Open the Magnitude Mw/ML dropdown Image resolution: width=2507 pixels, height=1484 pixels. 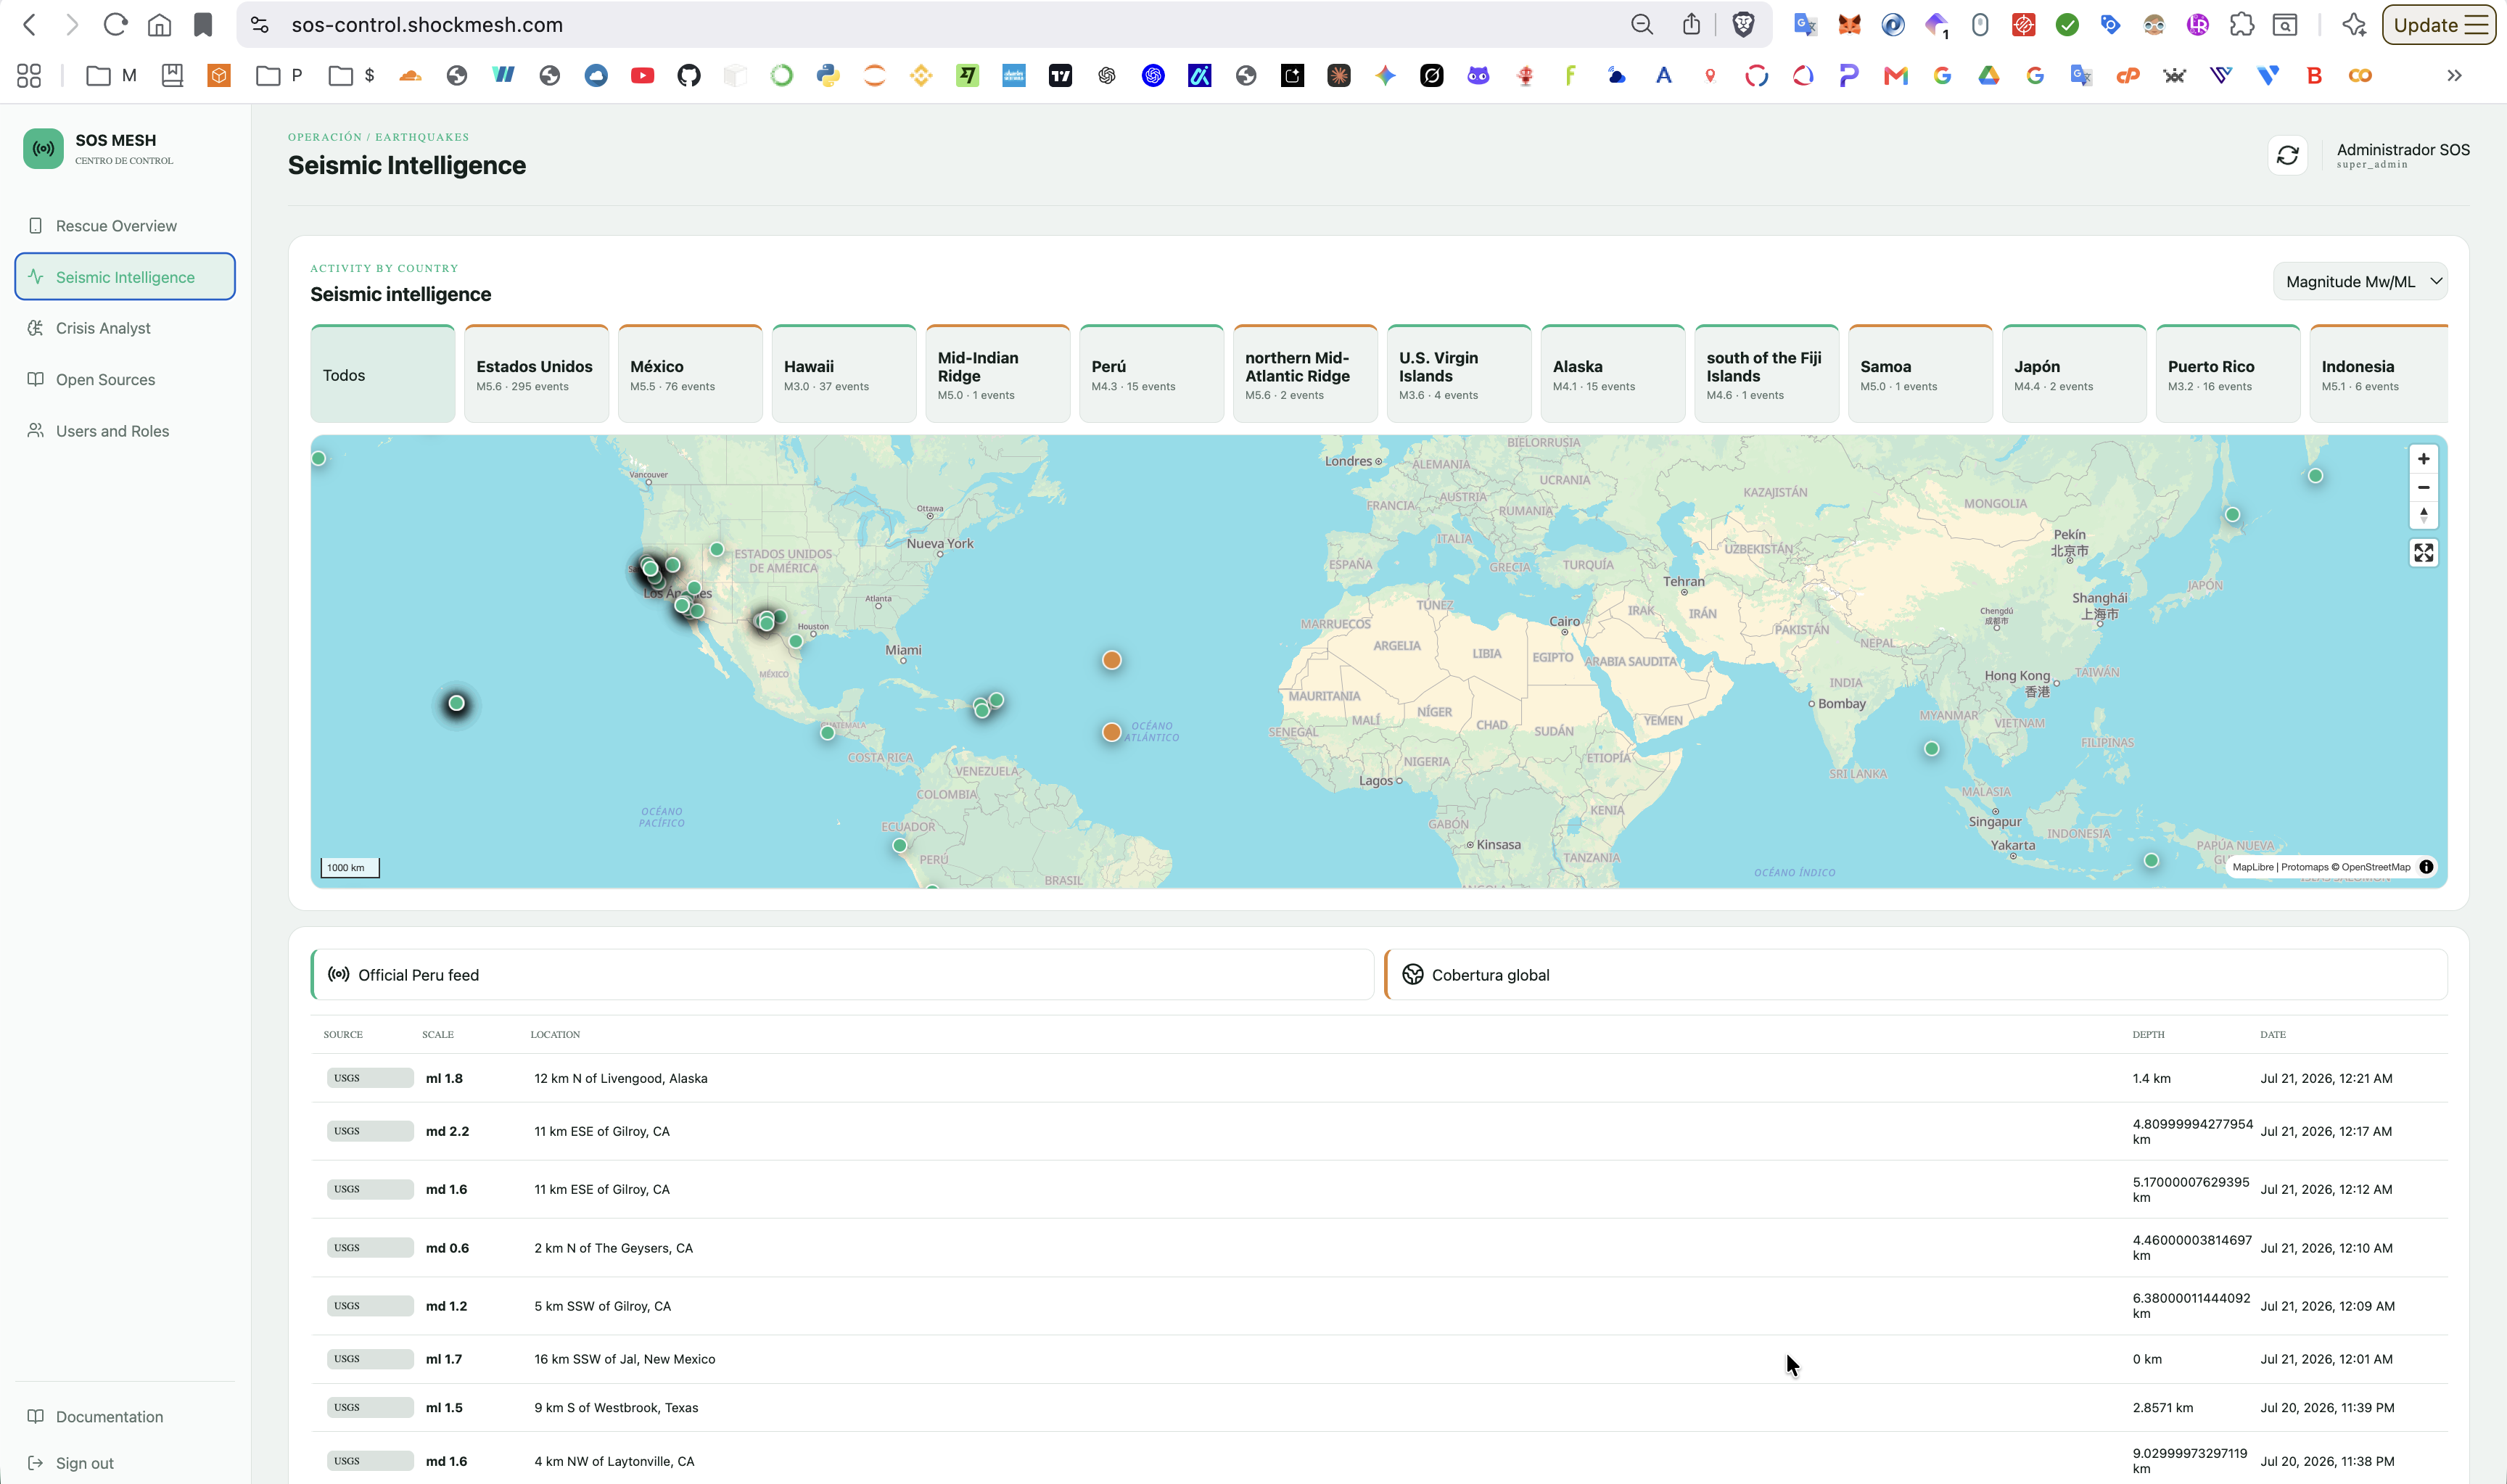point(2360,282)
